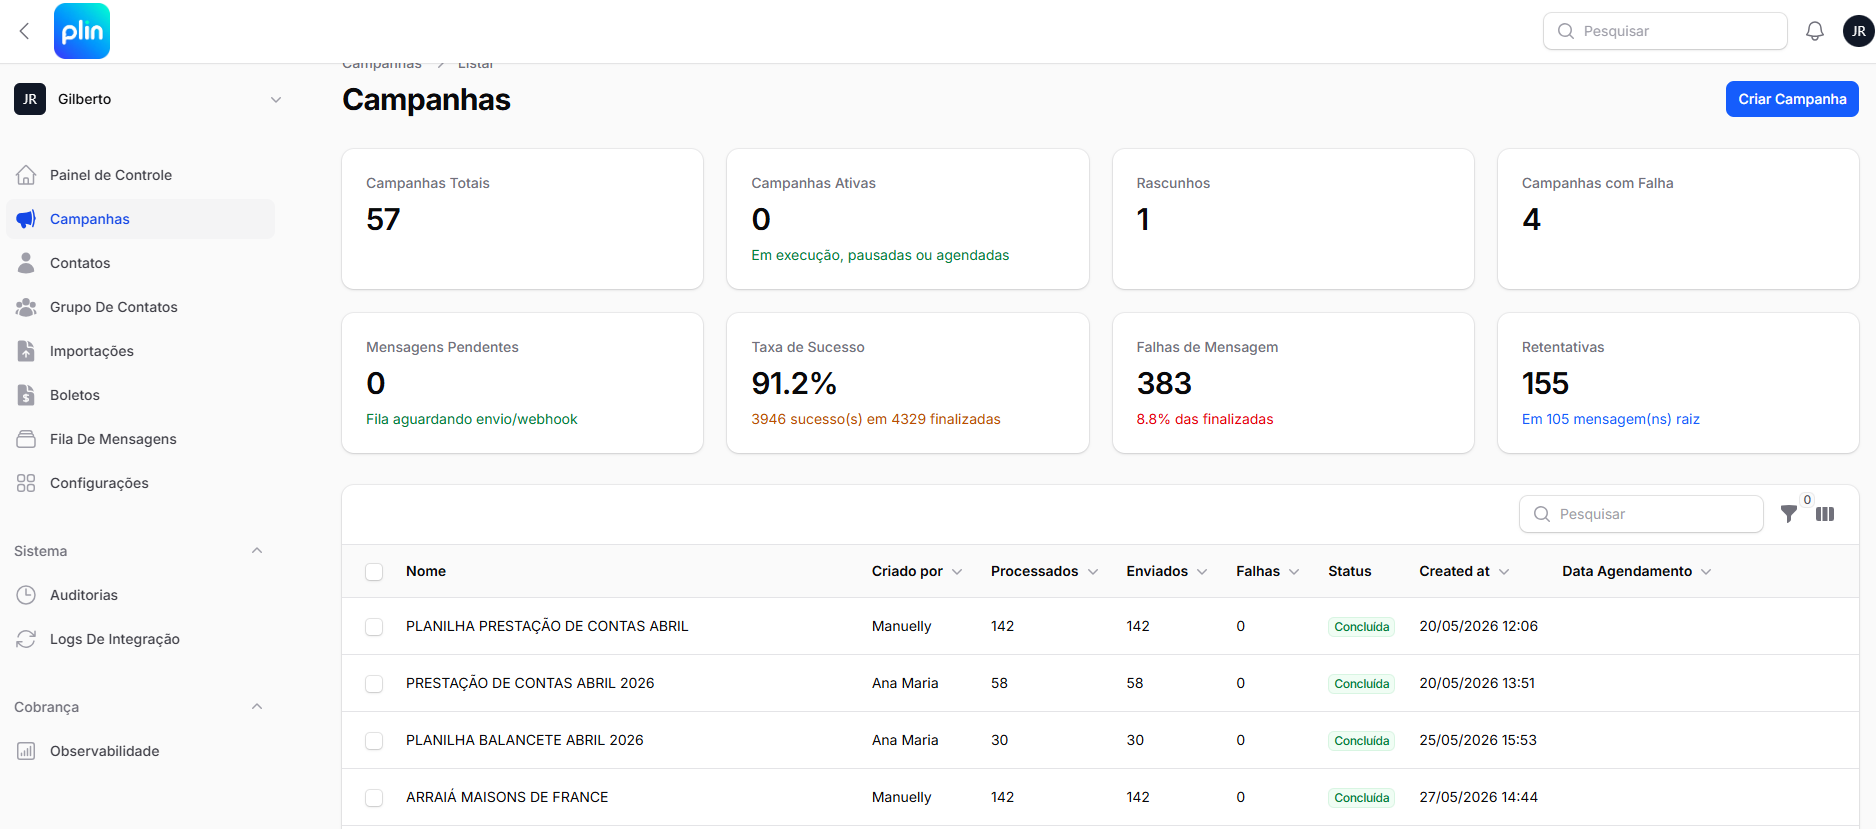
Task: Click the Retentativas card
Action: (x=1678, y=383)
